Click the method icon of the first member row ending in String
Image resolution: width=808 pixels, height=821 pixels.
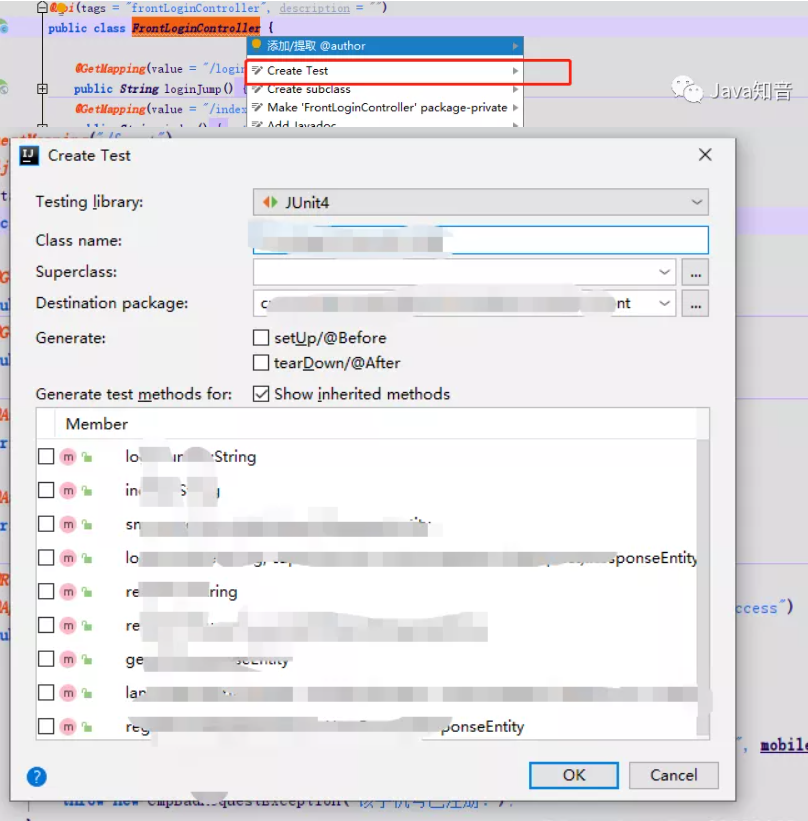[x=68, y=457]
